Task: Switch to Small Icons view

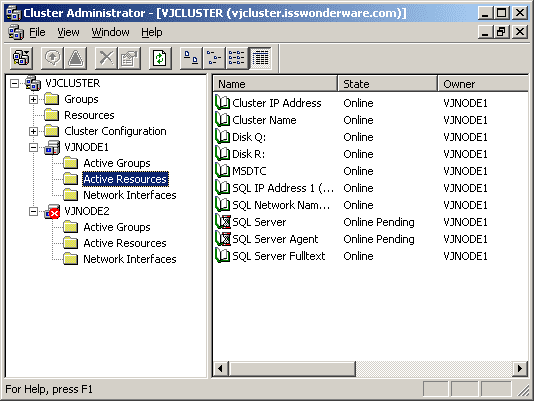Action: 214,58
